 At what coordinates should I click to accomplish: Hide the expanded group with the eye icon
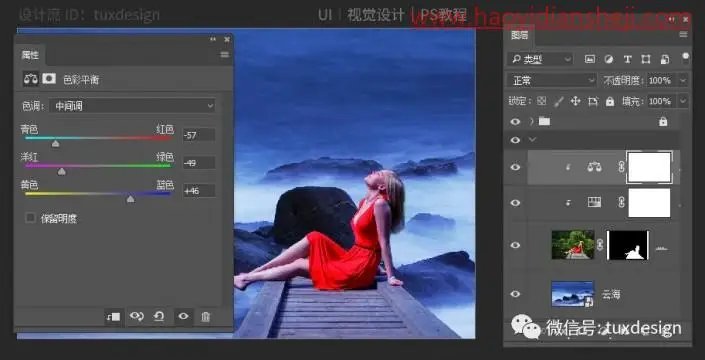(x=515, y=140)
